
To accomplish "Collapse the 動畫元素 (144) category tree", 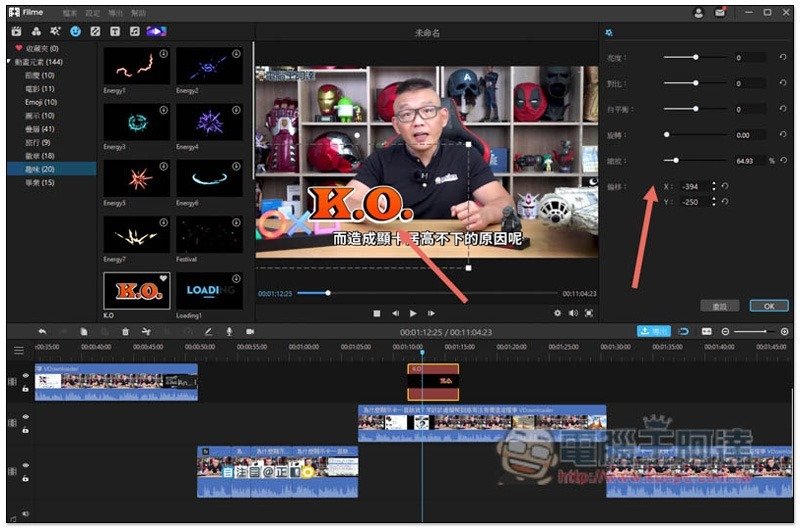I will coord(10,61).
